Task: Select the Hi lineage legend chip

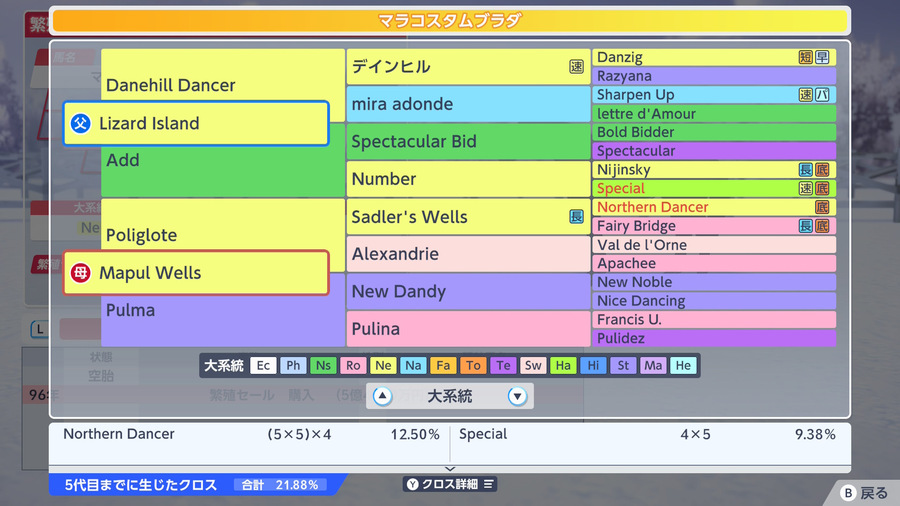Action: pos(593,365)
